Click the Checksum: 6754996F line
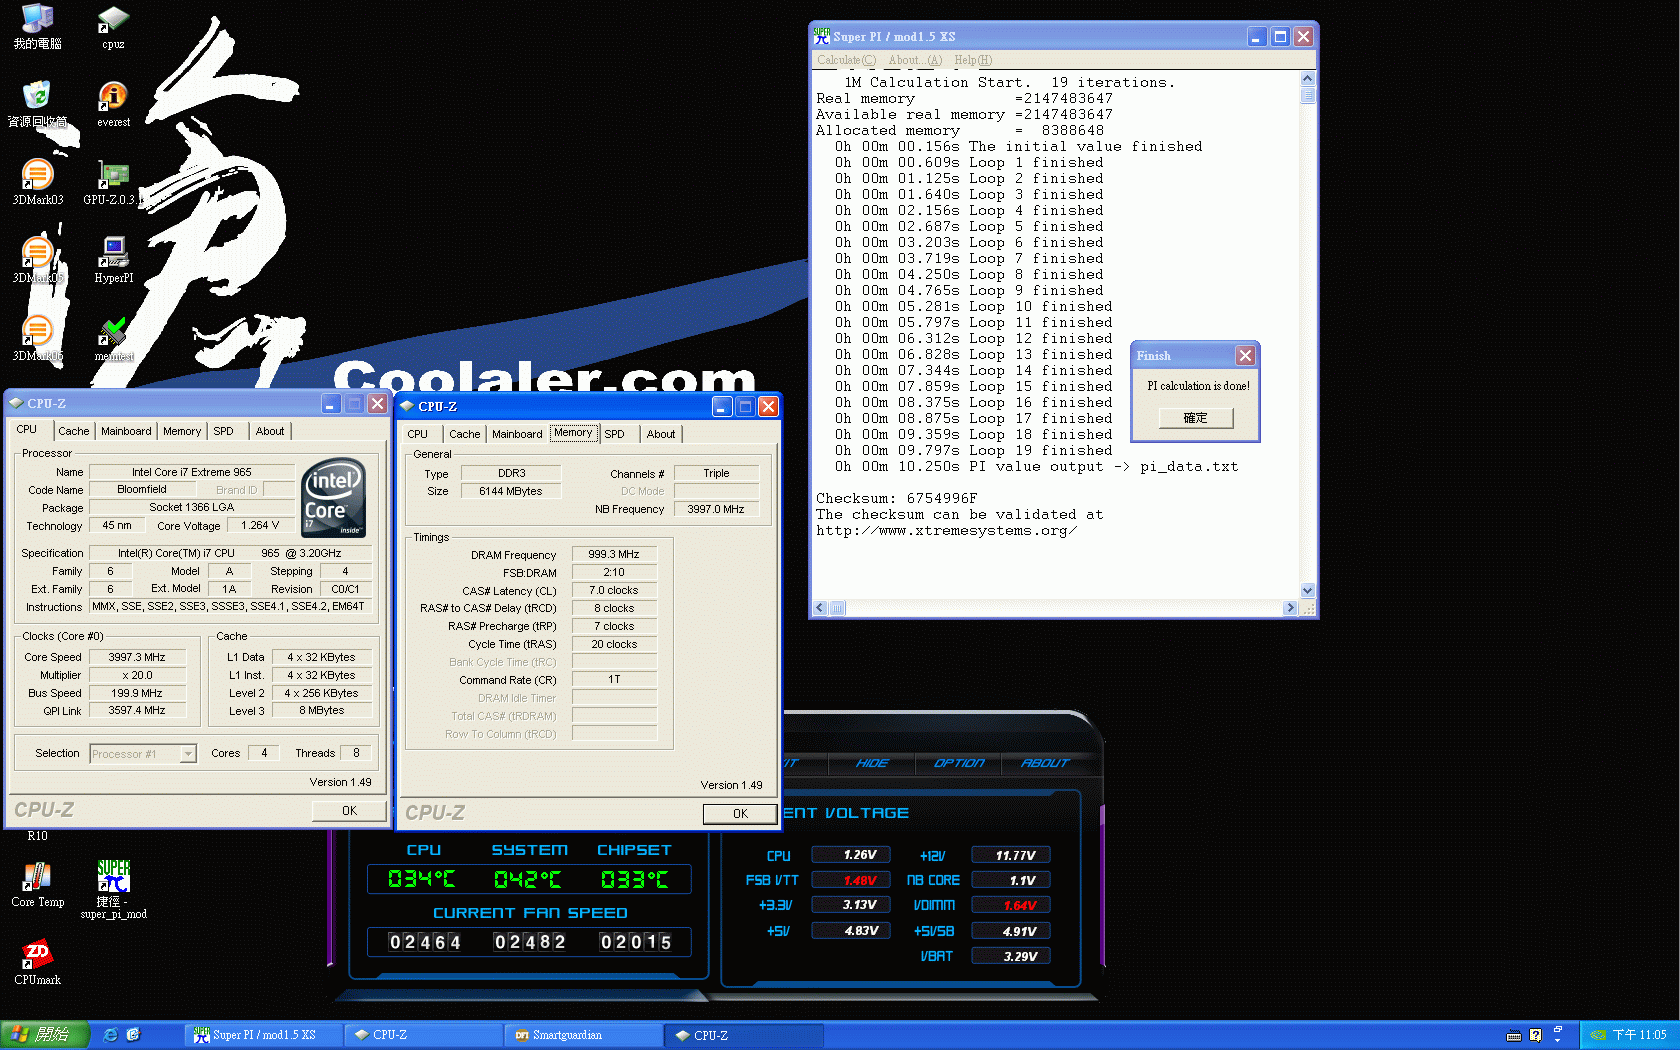 click(896, 498)
